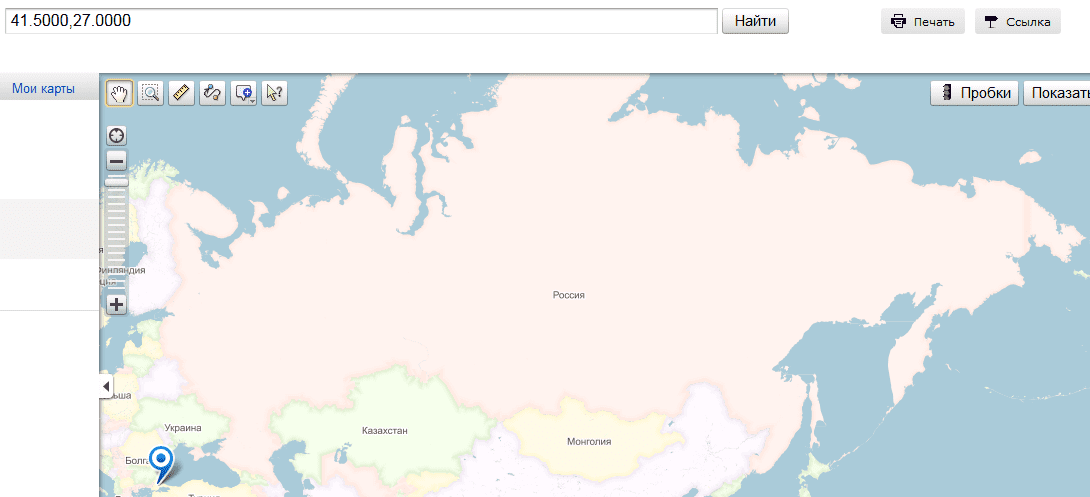Zoom in with the plus button
This screenshot has height=497, width=1090.
[117, 304]
